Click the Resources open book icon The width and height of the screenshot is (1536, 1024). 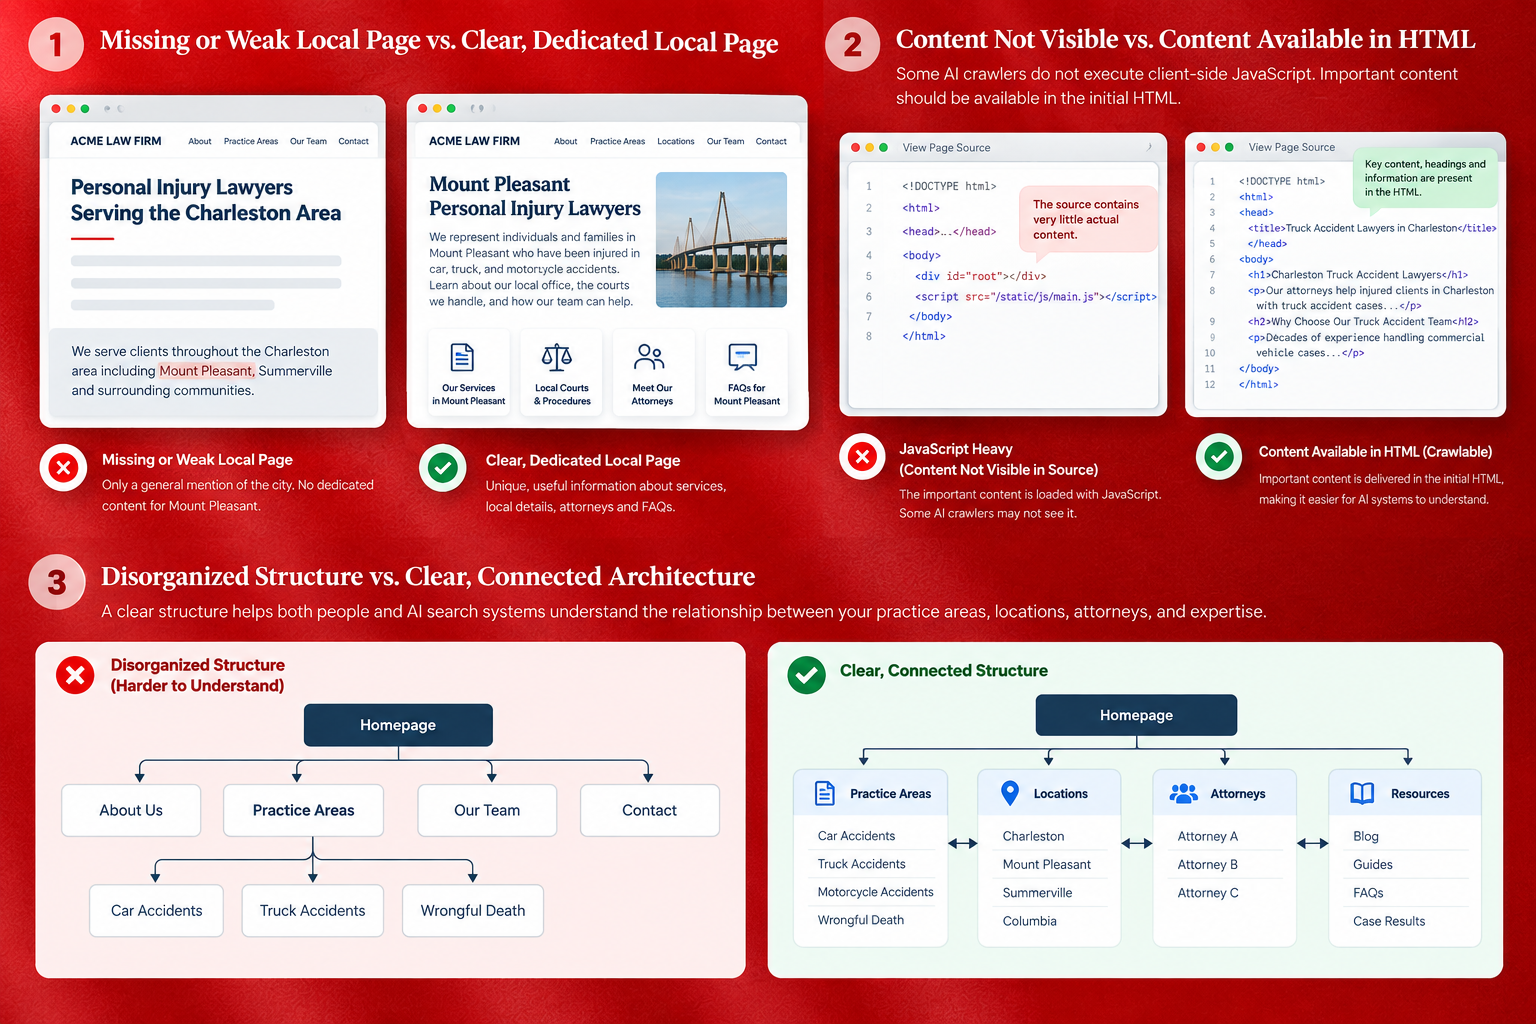(1362, 793)
